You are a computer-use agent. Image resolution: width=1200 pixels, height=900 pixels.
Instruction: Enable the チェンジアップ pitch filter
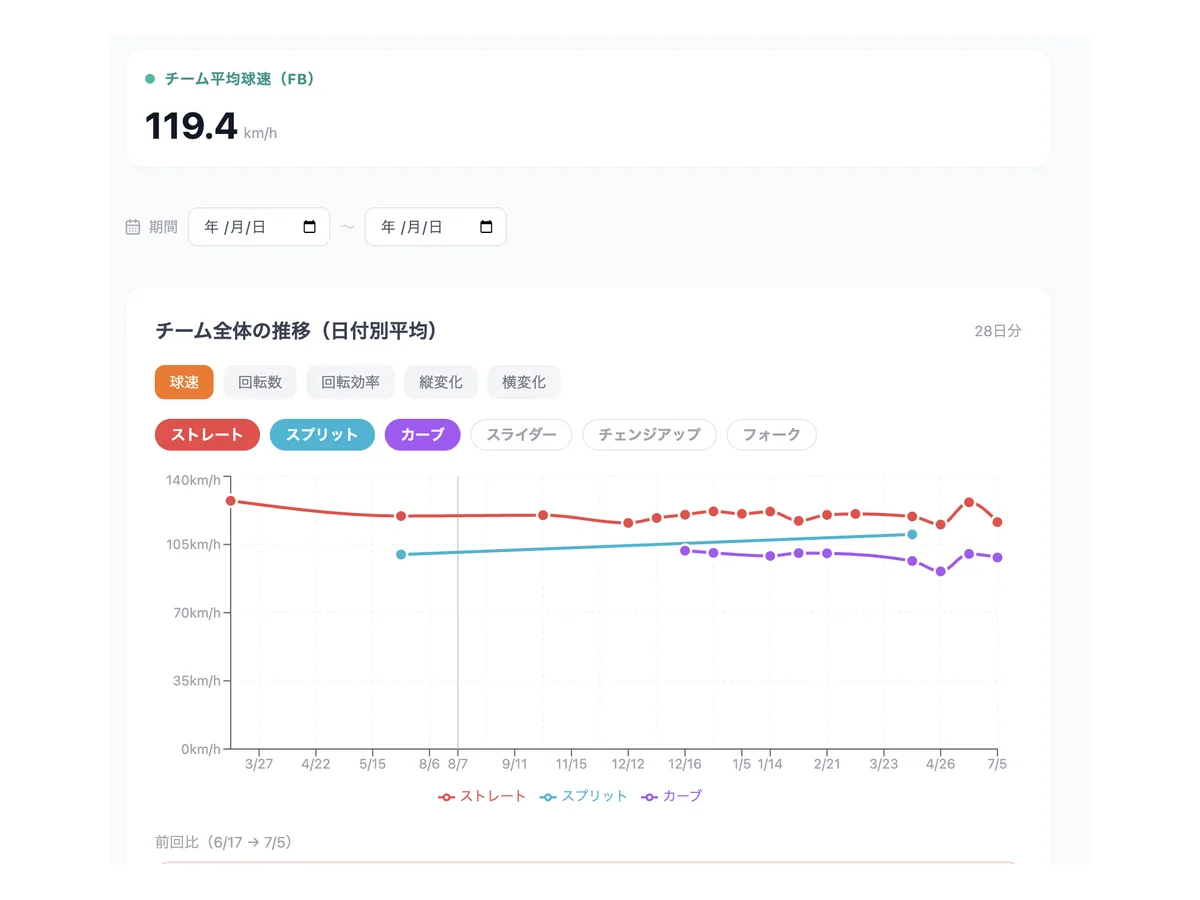649,435
